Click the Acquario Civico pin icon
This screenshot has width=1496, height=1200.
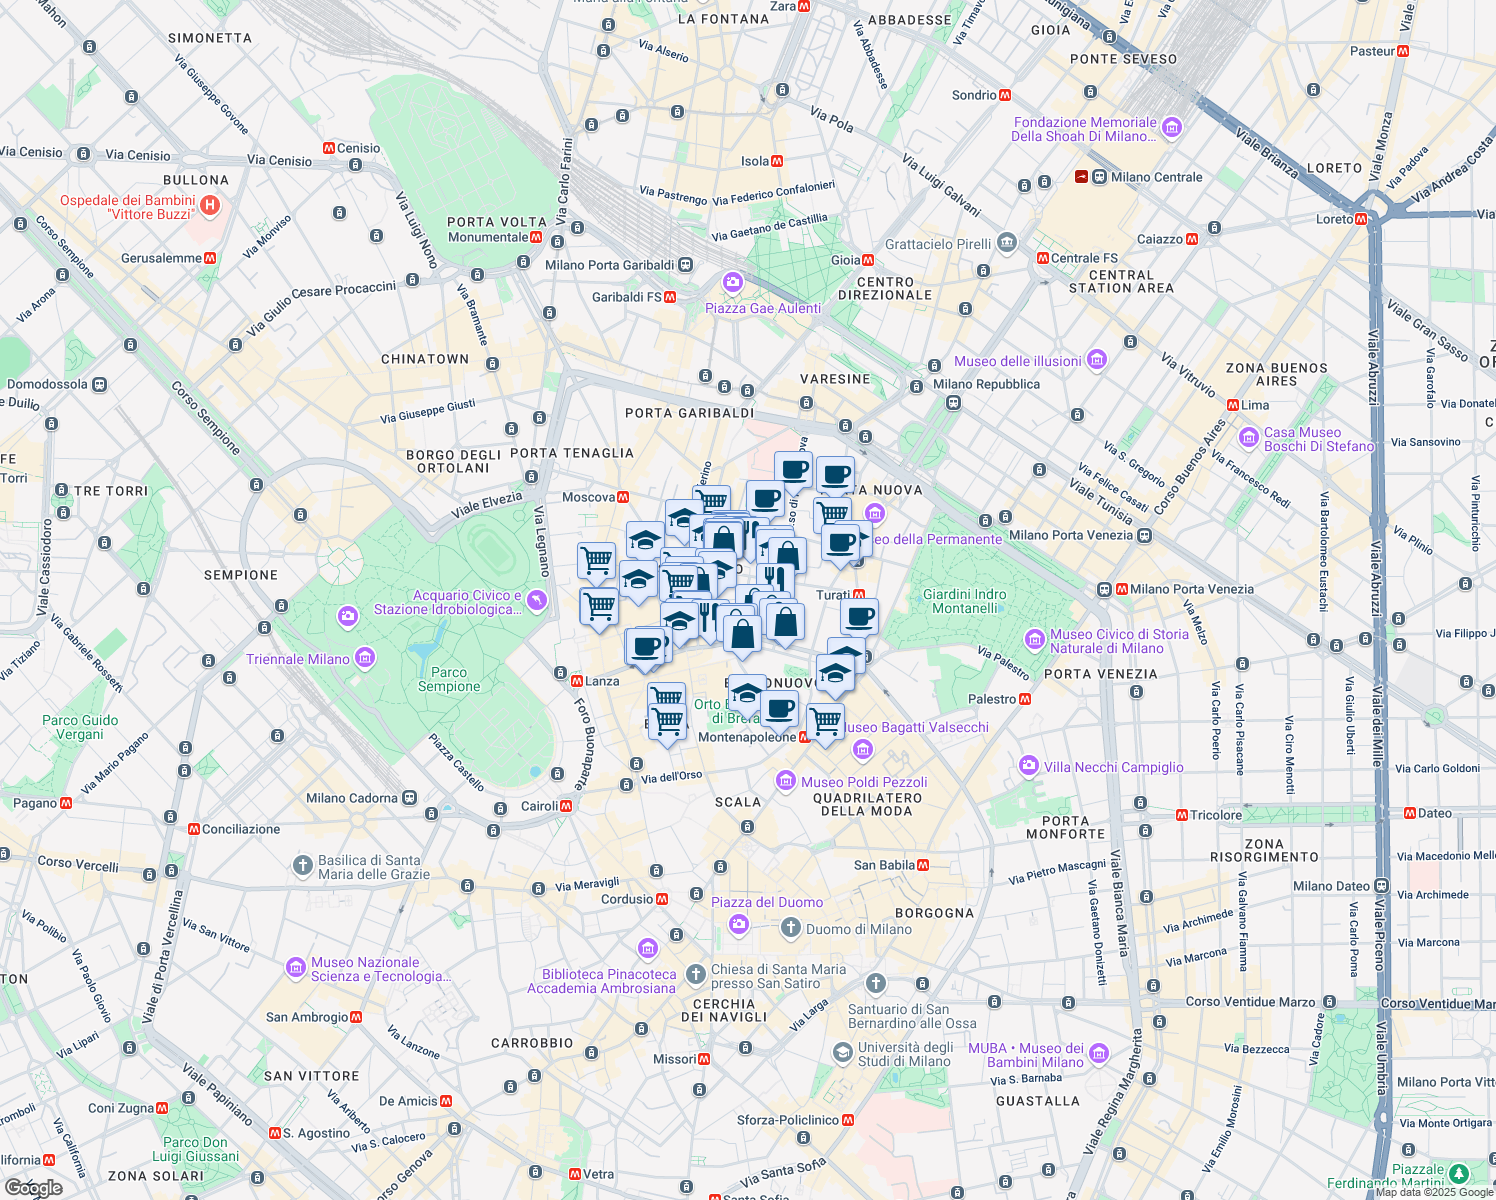[537, 600]
